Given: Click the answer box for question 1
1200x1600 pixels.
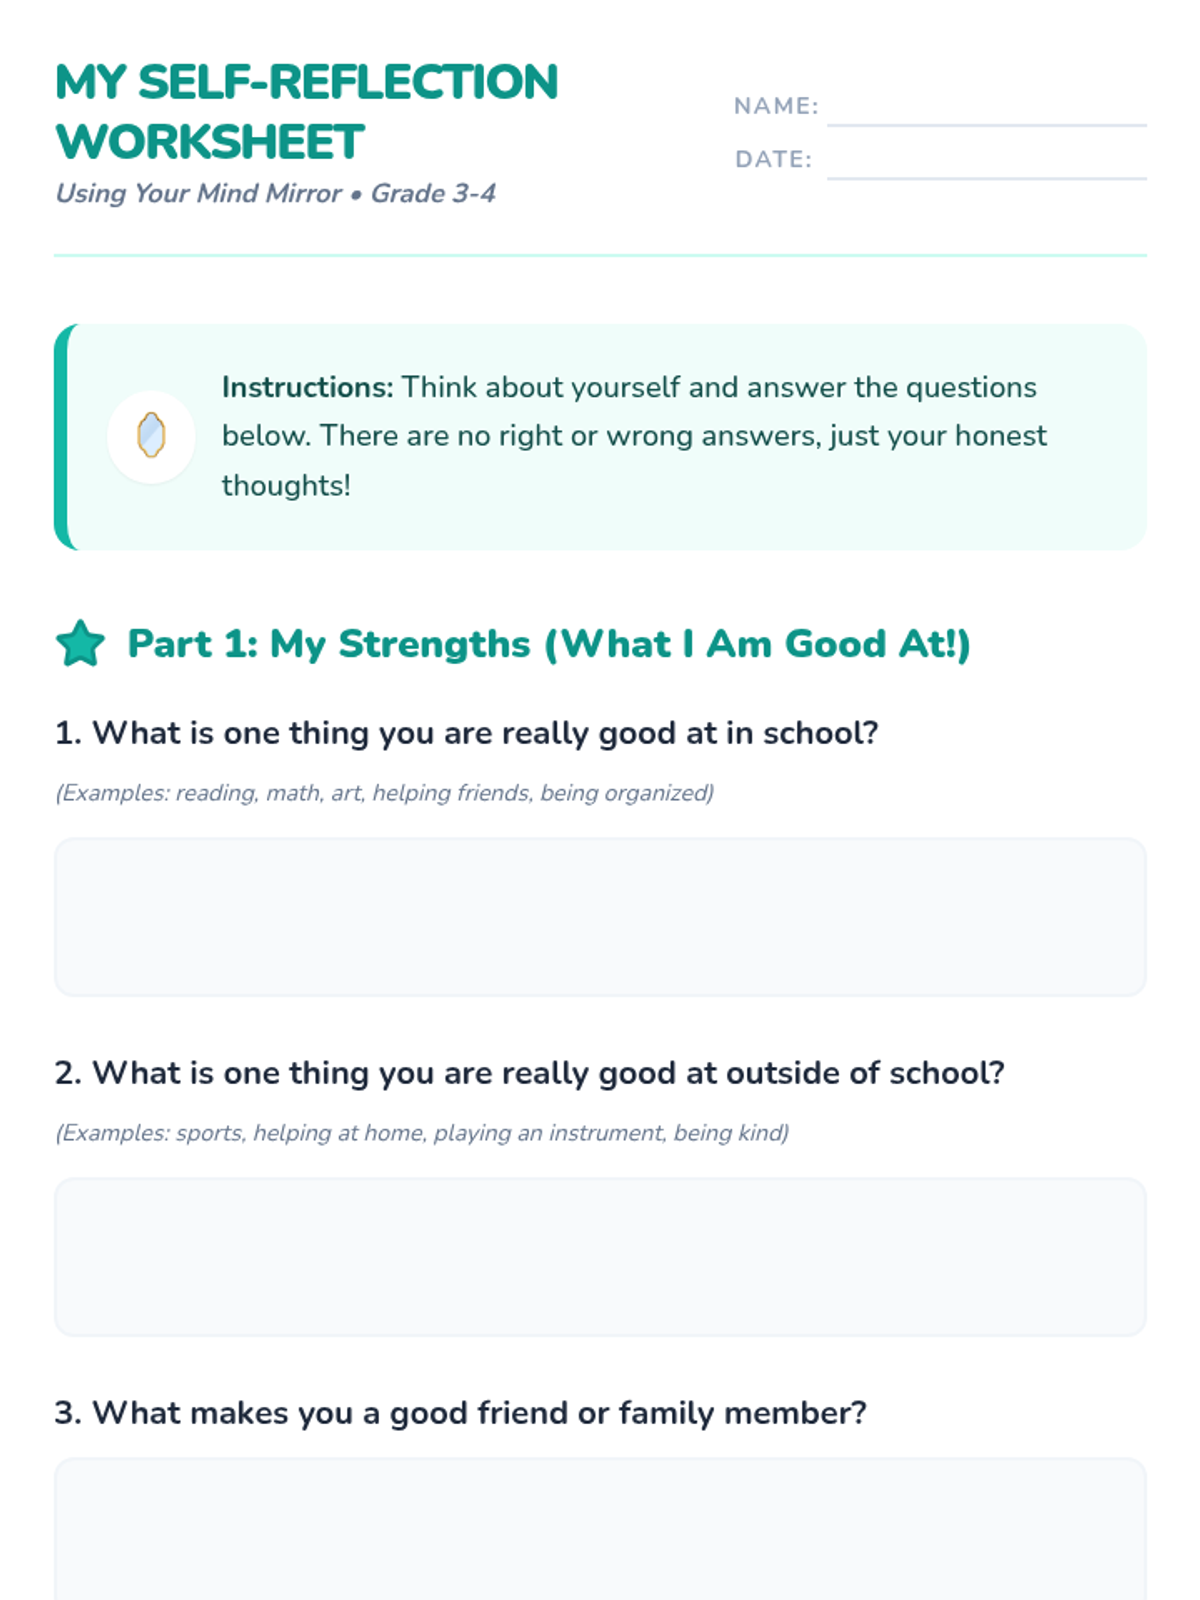Looking at the screenshot, I should (600, 917).
